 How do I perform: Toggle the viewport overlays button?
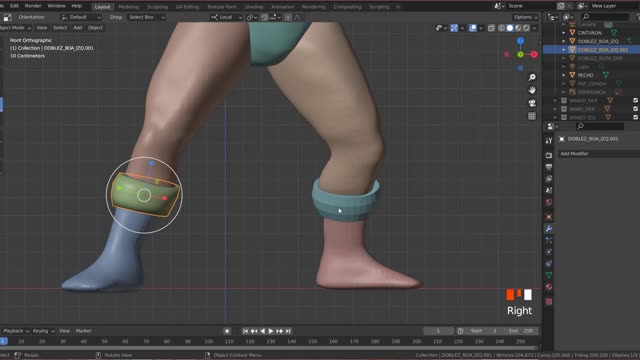tap(473, 28)
